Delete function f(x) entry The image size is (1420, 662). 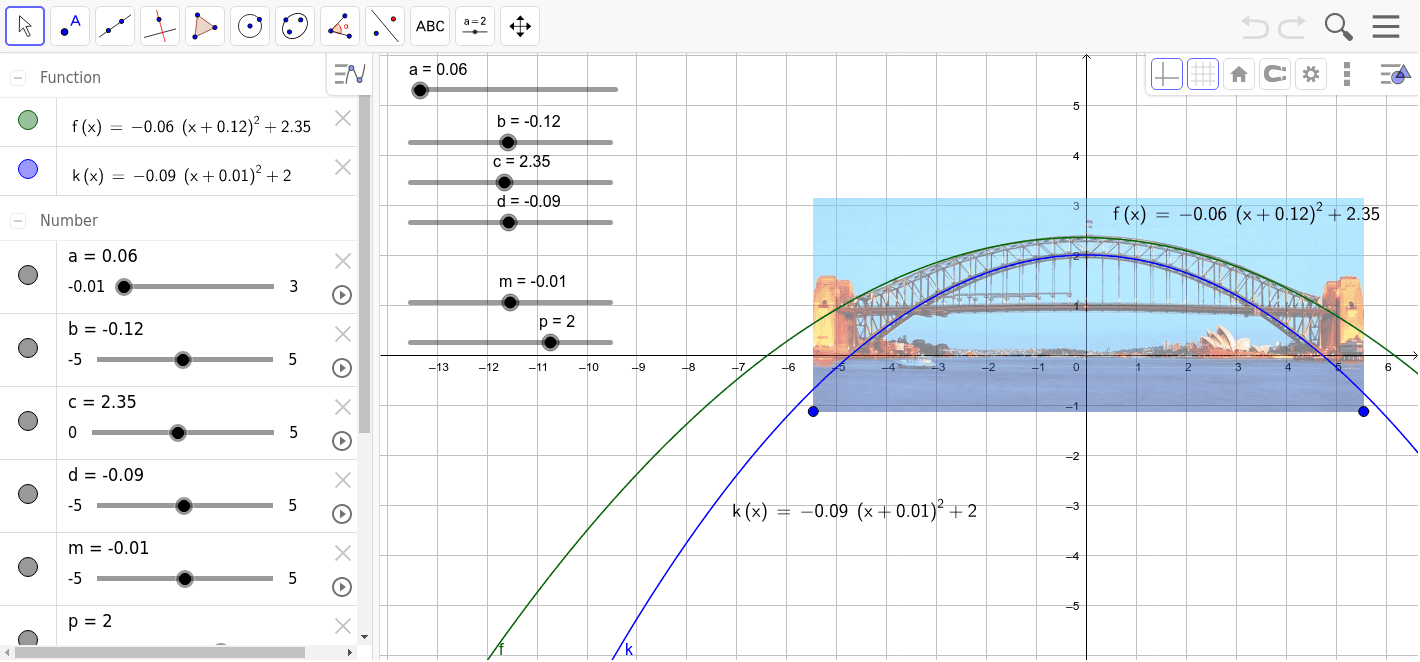click(343, 118)
